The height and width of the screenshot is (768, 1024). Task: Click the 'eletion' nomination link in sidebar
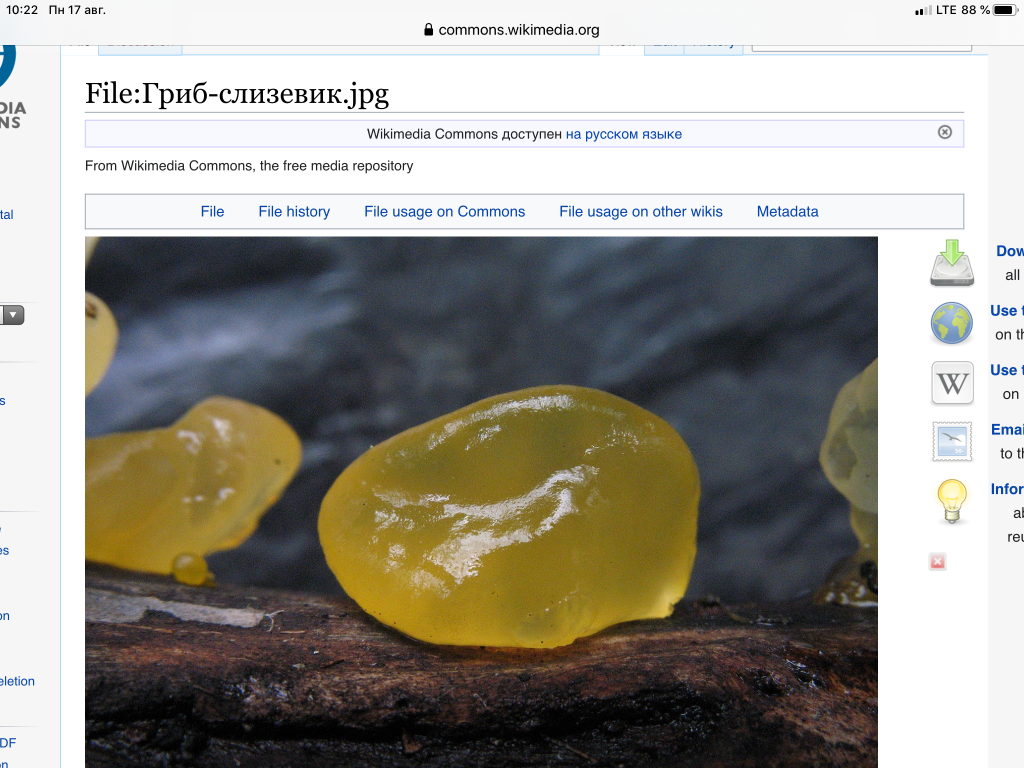(x=18, y=681)
